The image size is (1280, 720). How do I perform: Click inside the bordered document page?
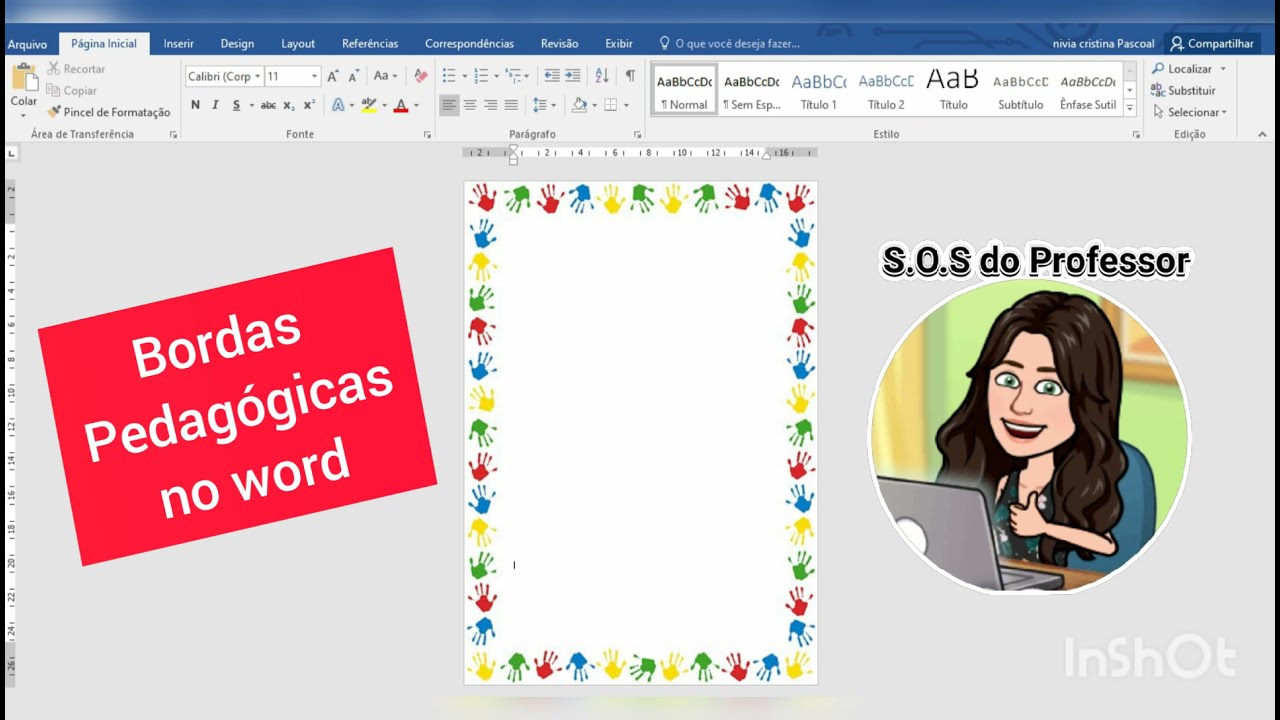640,432
